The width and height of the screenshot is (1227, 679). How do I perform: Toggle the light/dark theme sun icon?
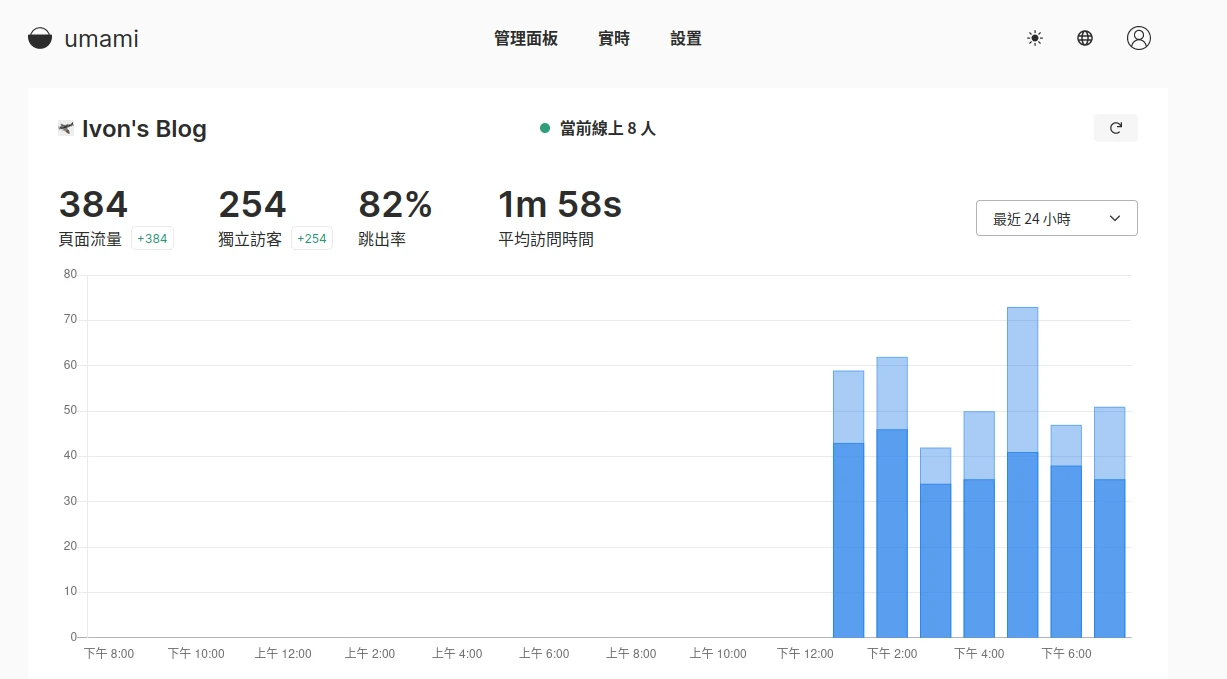coord(1034,38)
